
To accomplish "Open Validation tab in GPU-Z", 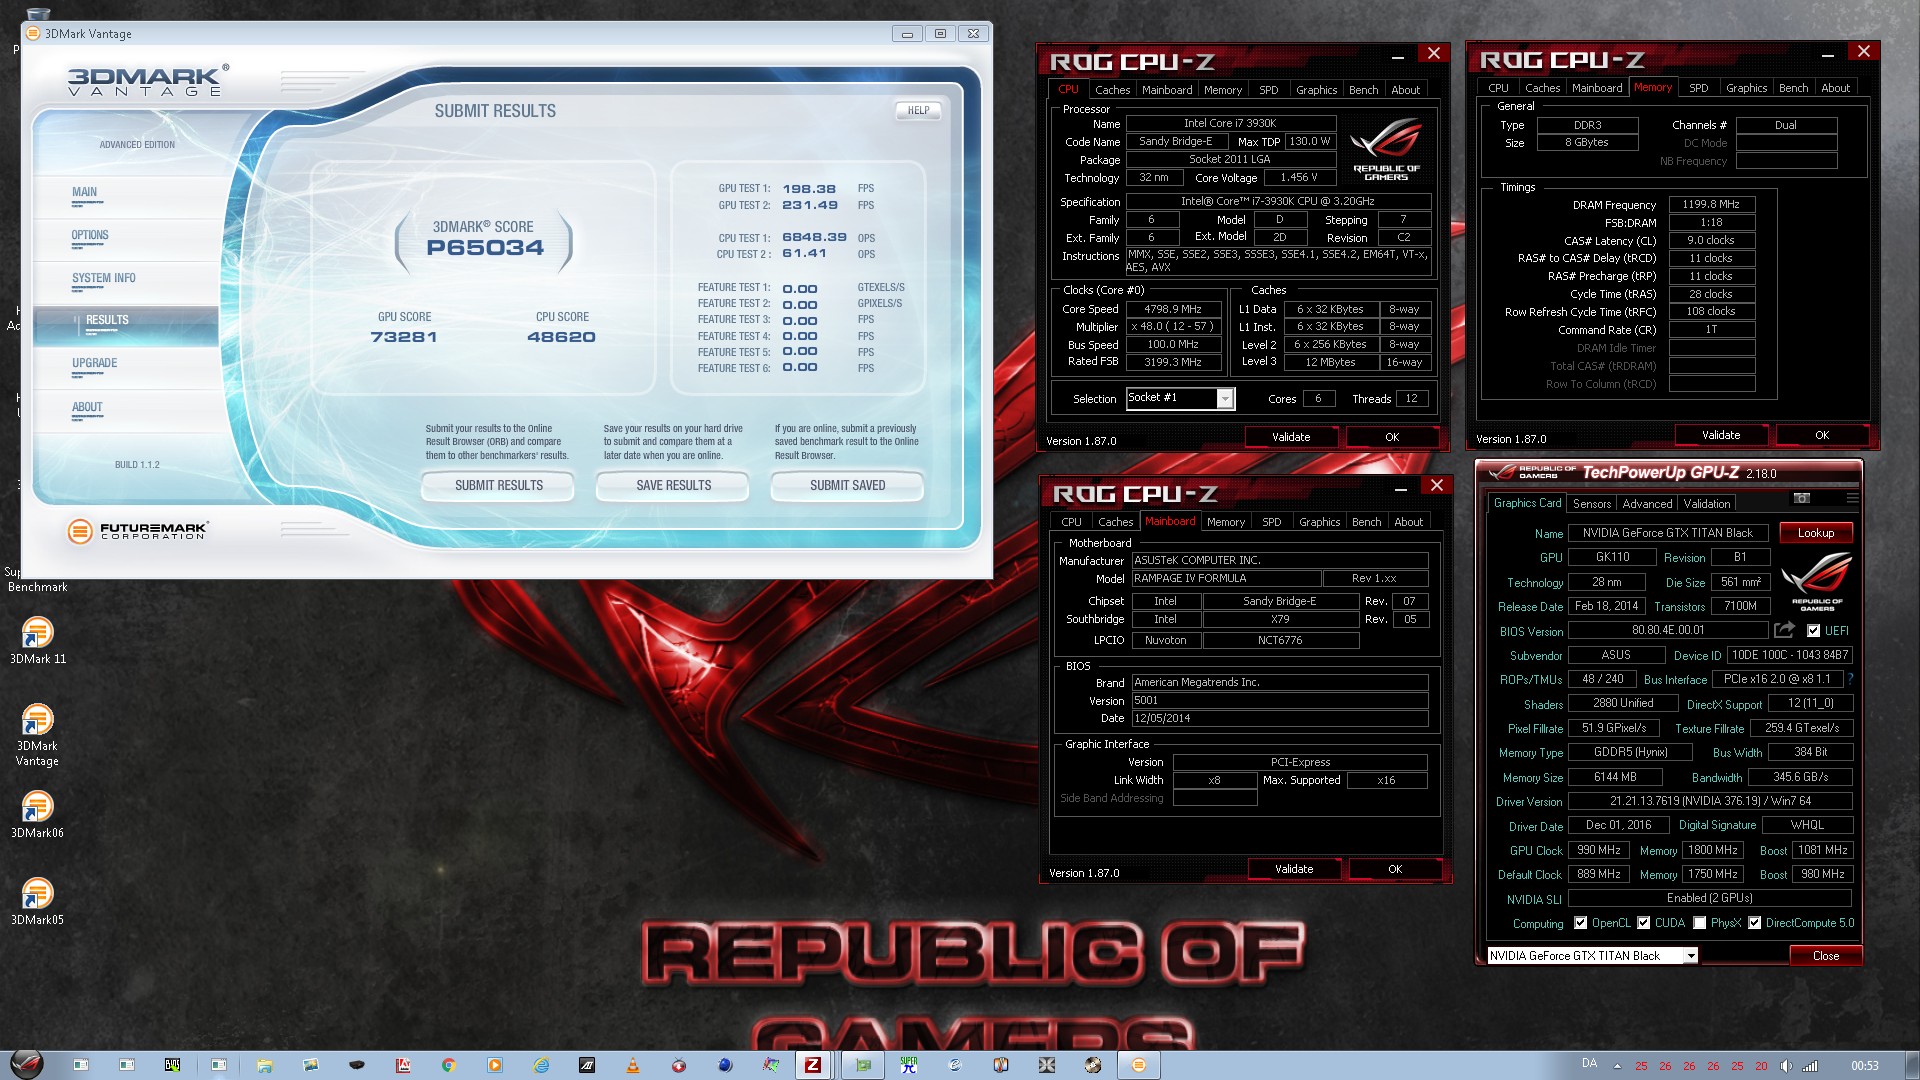I will point(1706,504).
